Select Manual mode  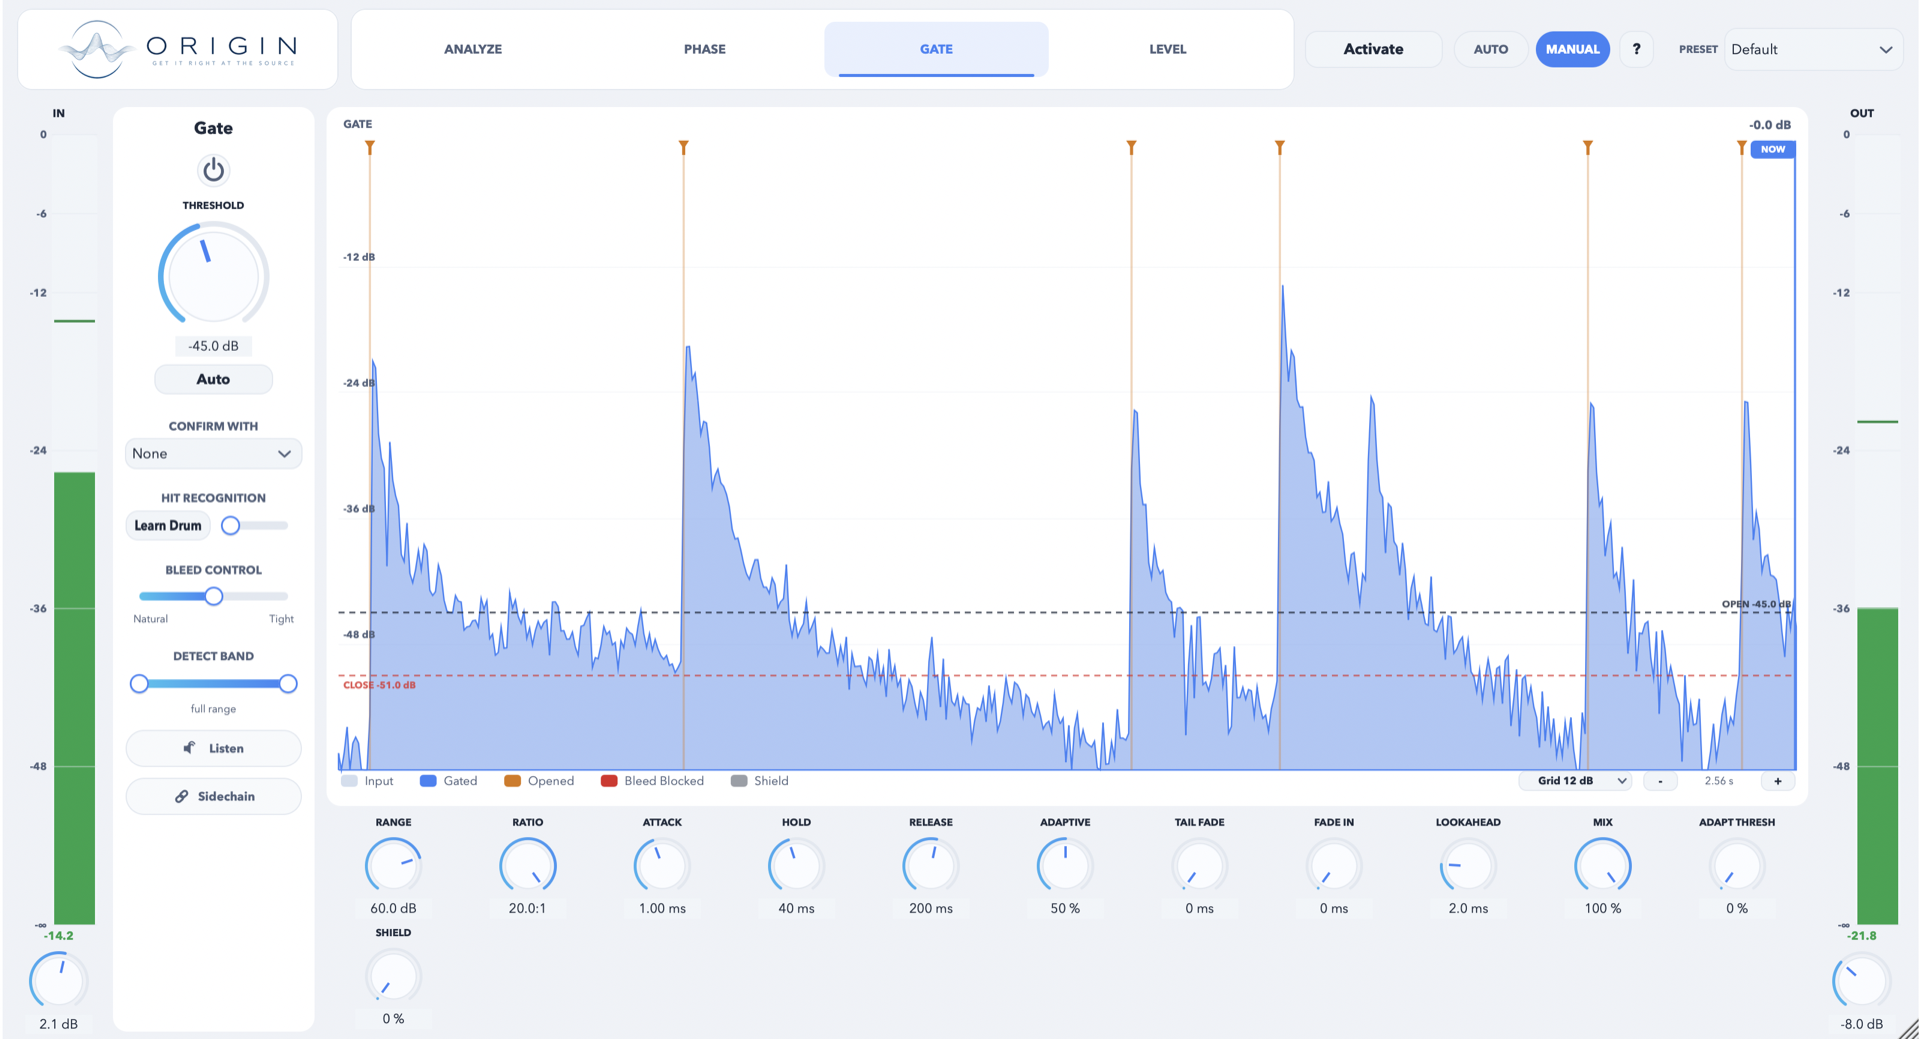(1572, 49)
